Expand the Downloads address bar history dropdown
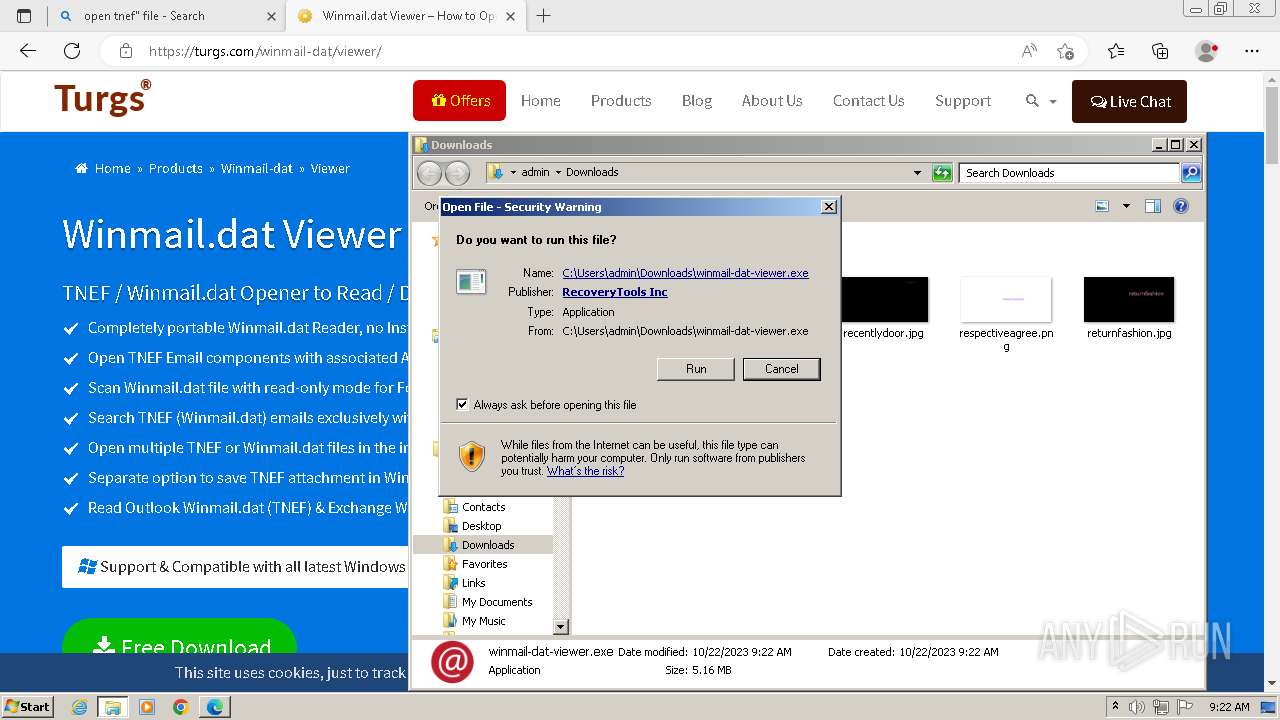1280x720 pixels. pos(917,173)
